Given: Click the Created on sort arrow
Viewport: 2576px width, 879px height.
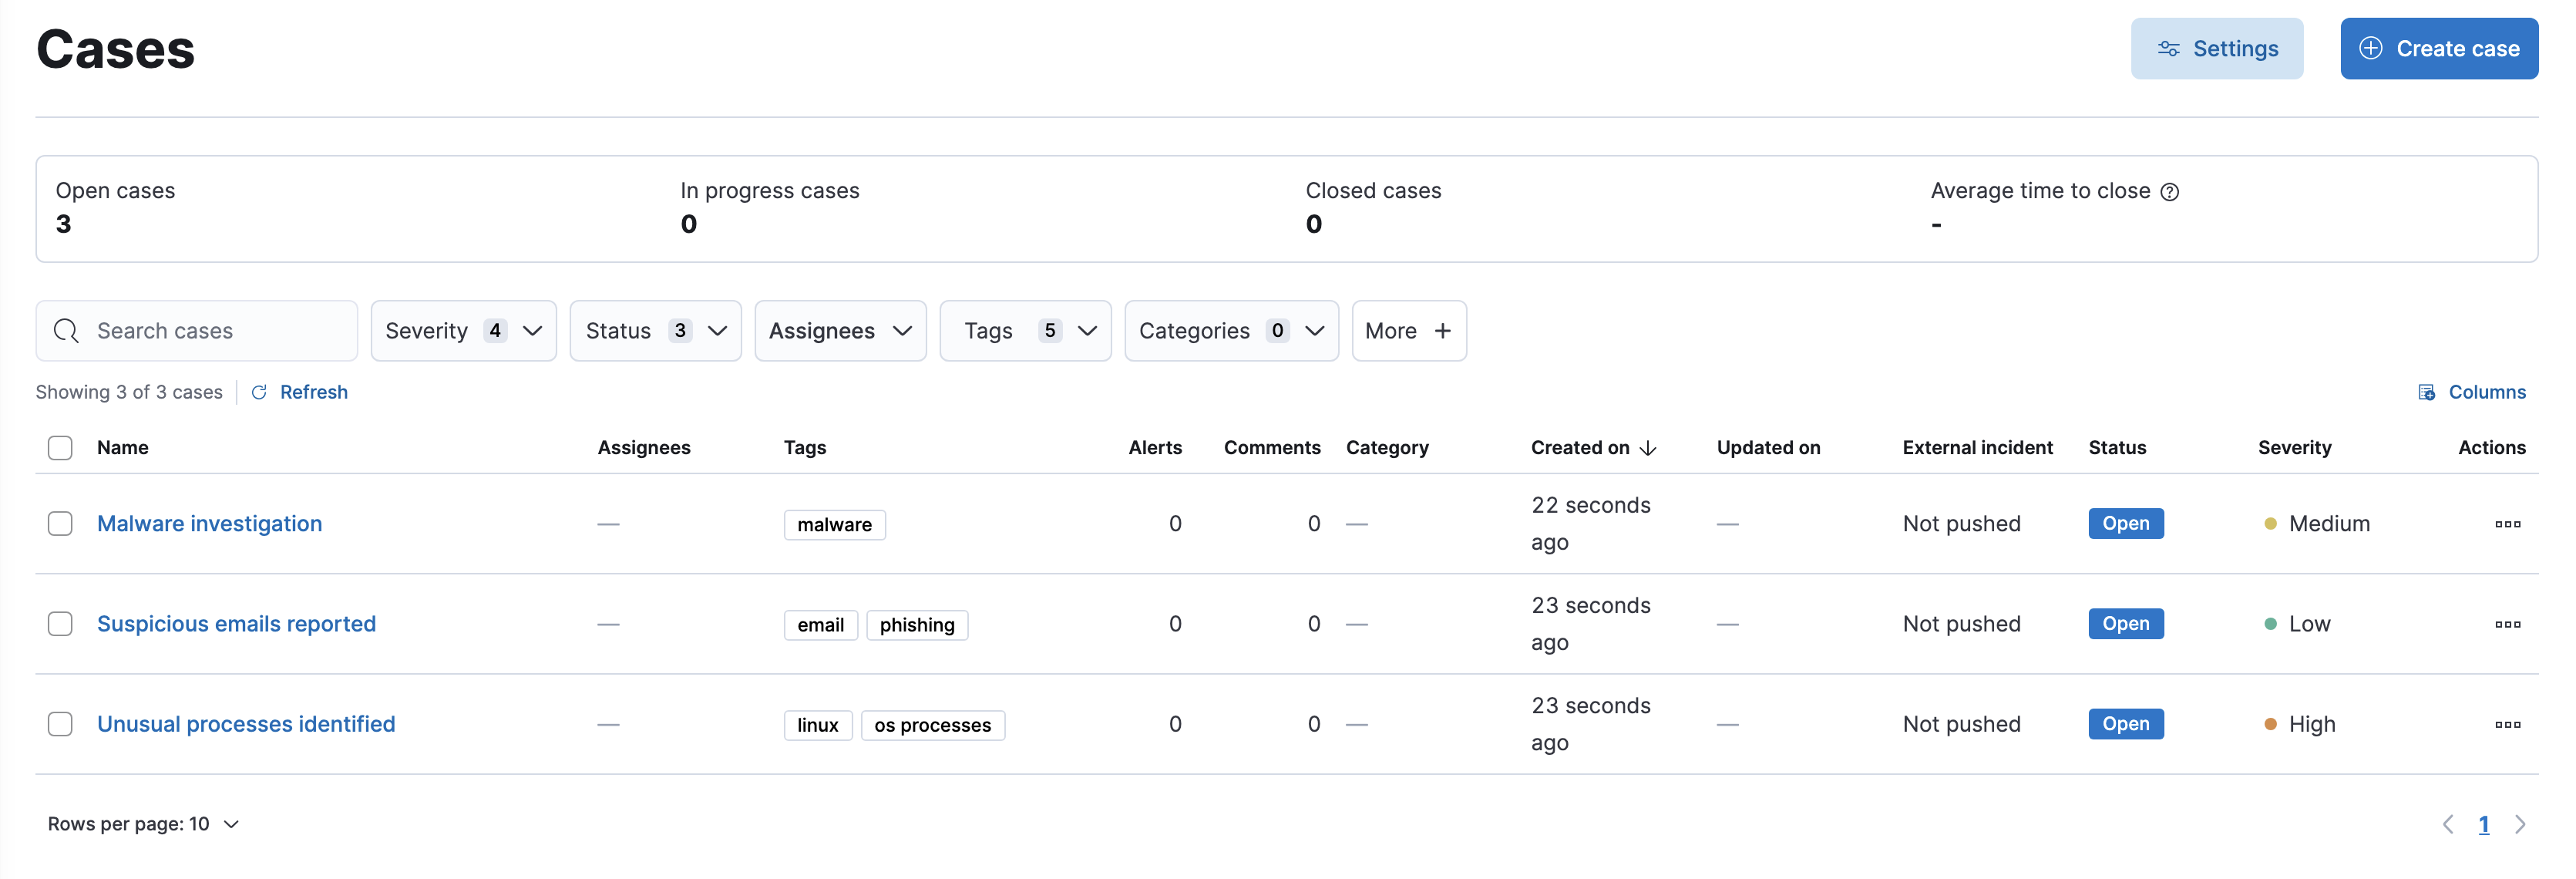Looking at the screenshot, I should coord(1648,448).
